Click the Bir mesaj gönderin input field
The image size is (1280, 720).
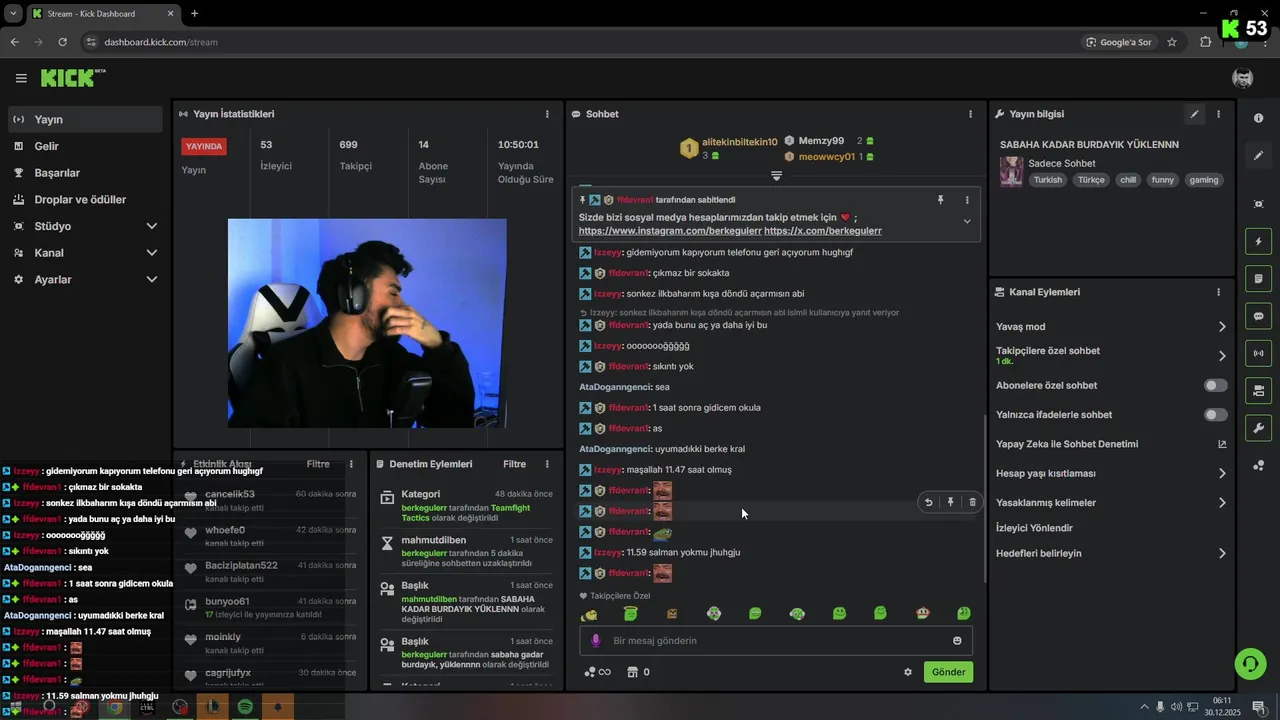point(776,641)
